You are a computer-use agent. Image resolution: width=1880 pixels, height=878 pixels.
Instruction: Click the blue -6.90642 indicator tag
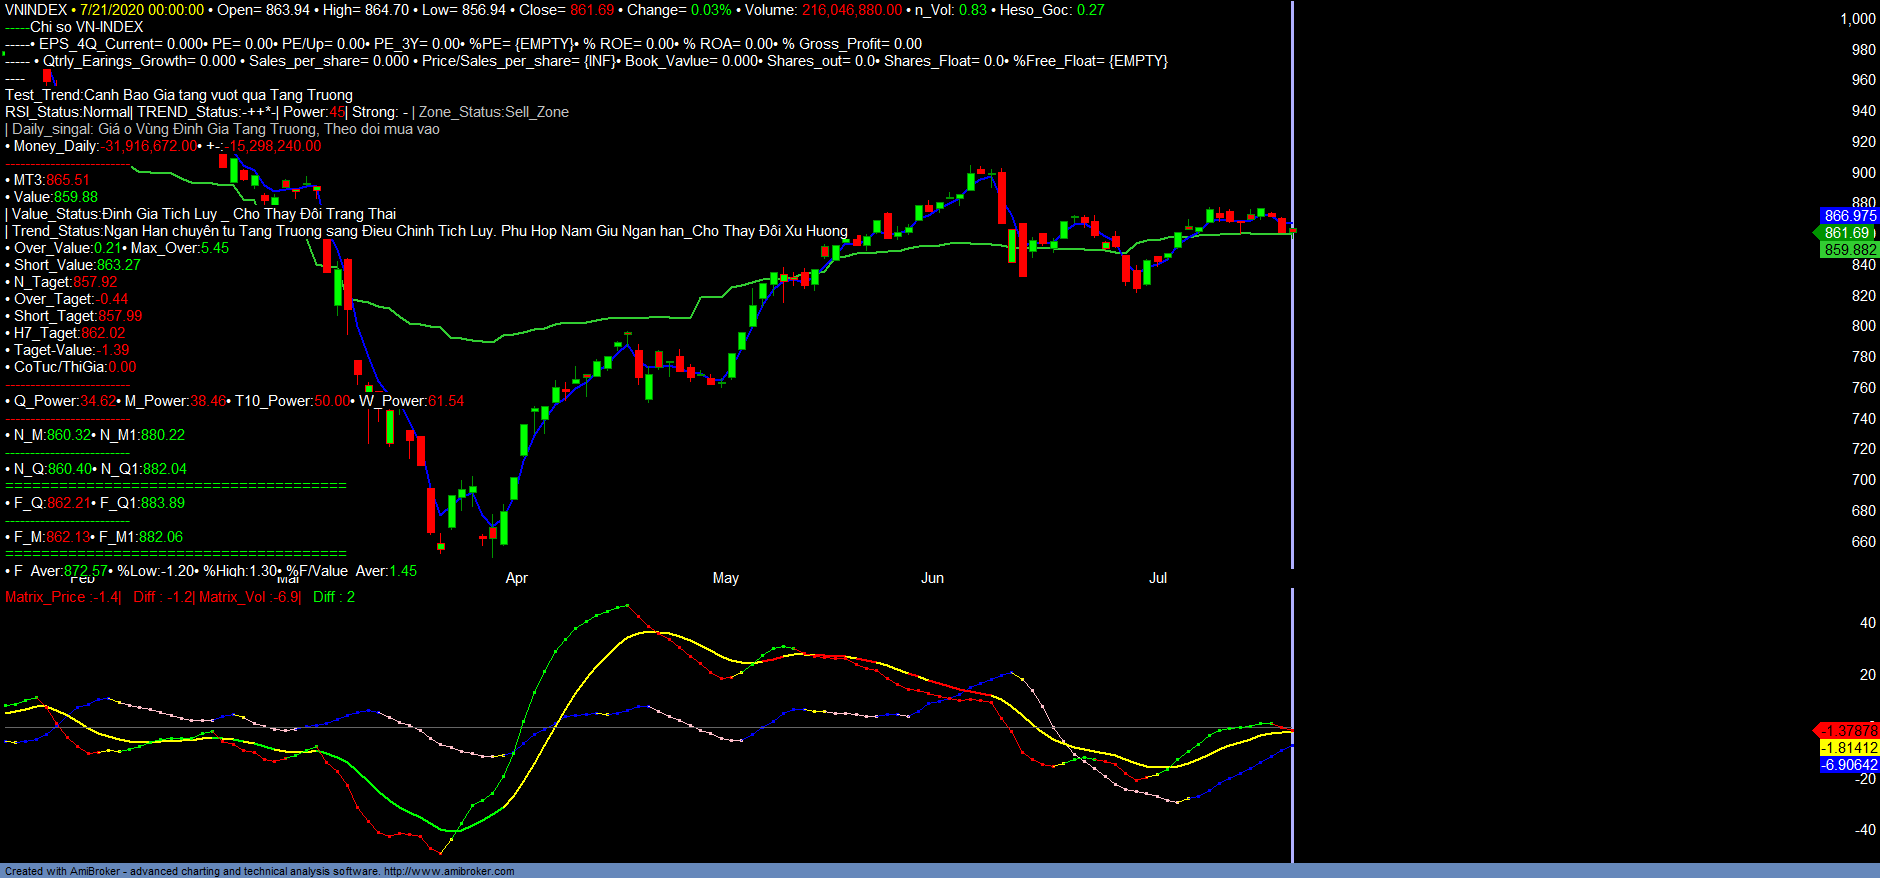[1849, 765]
